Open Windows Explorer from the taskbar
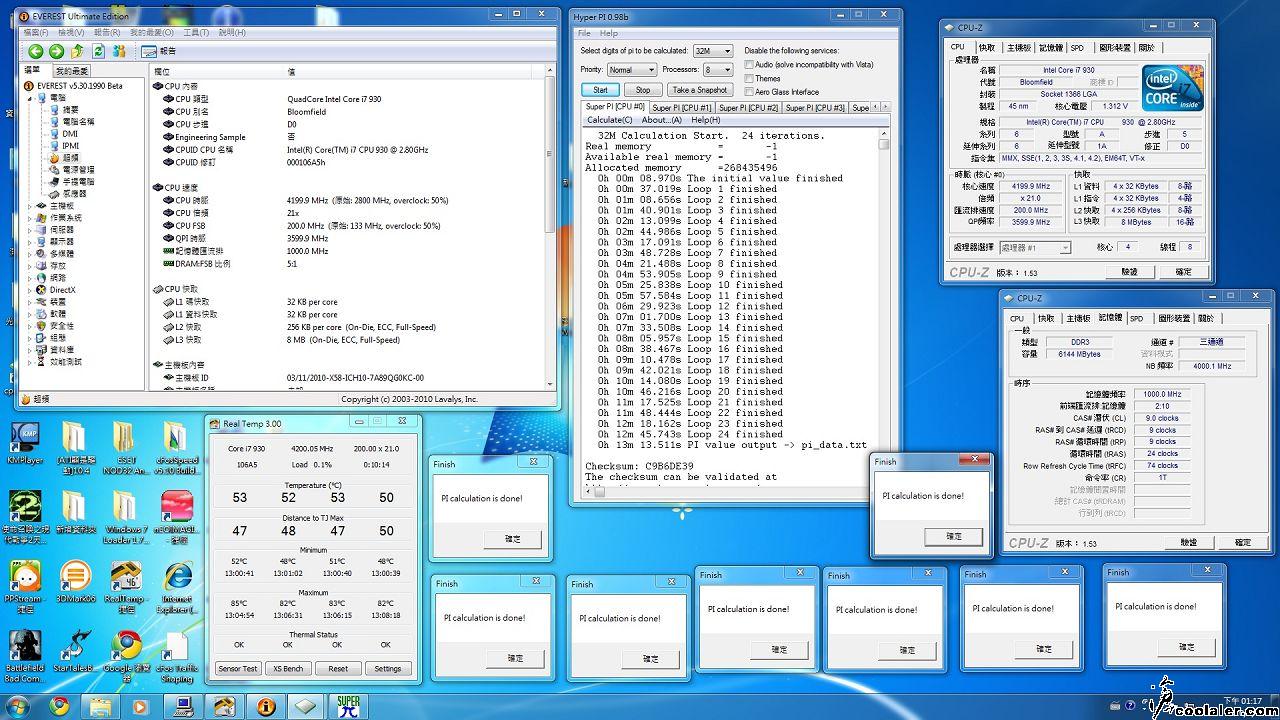The width and height of the screenshot is (1280, 720). pyautogui.click(x=100, y=706)
